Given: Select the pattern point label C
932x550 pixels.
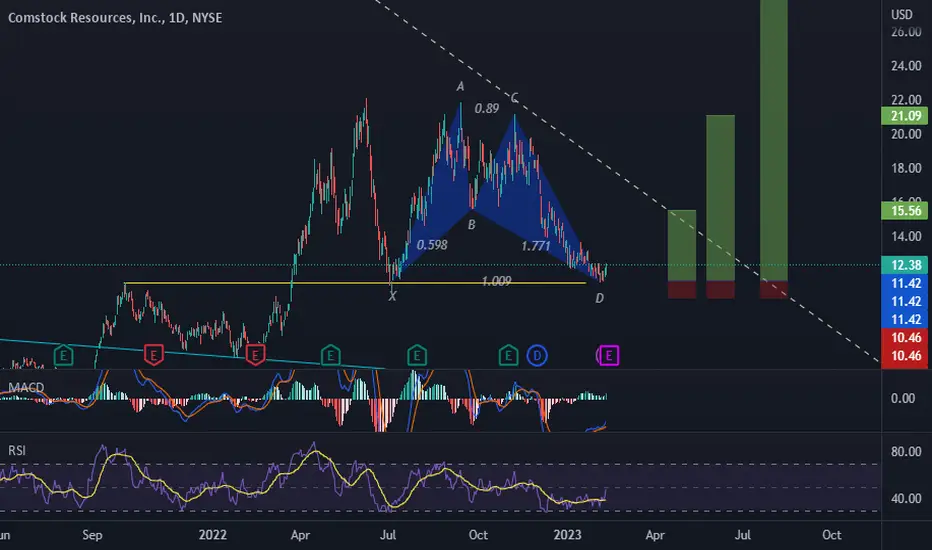Looking at the screenshot, I should 514,98.
